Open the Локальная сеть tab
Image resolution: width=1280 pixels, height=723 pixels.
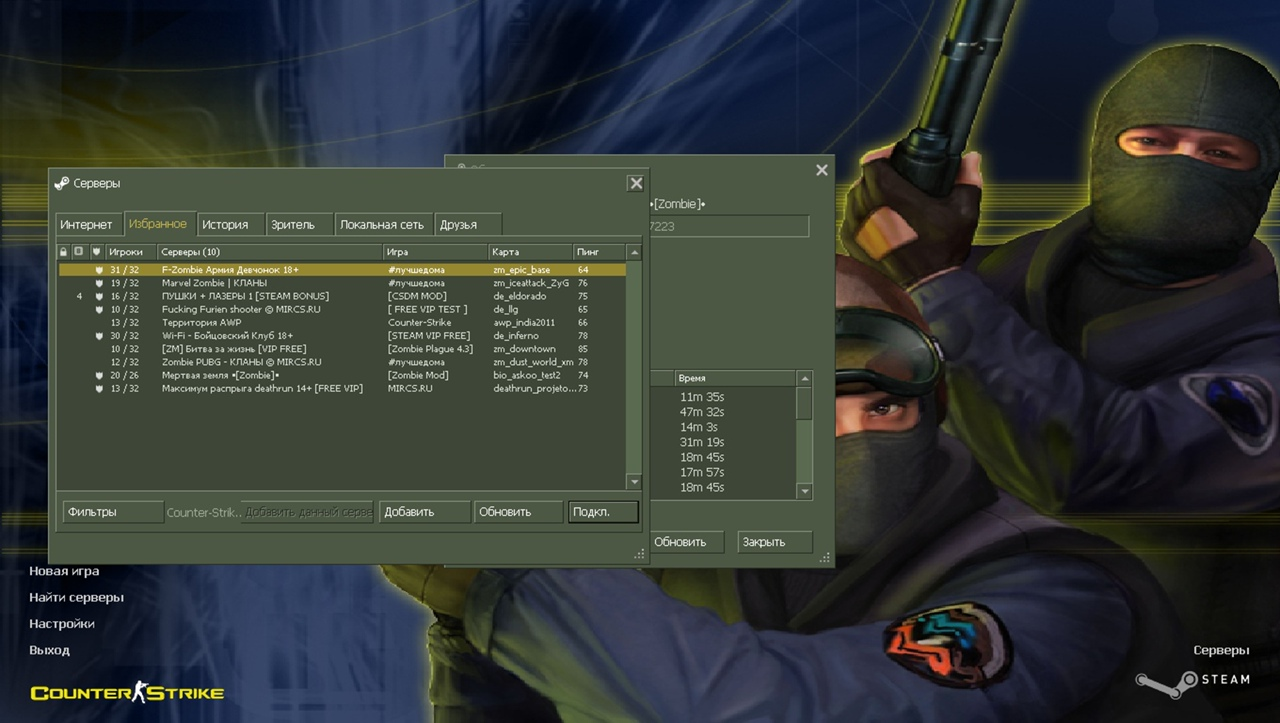(x=382, y=225)
